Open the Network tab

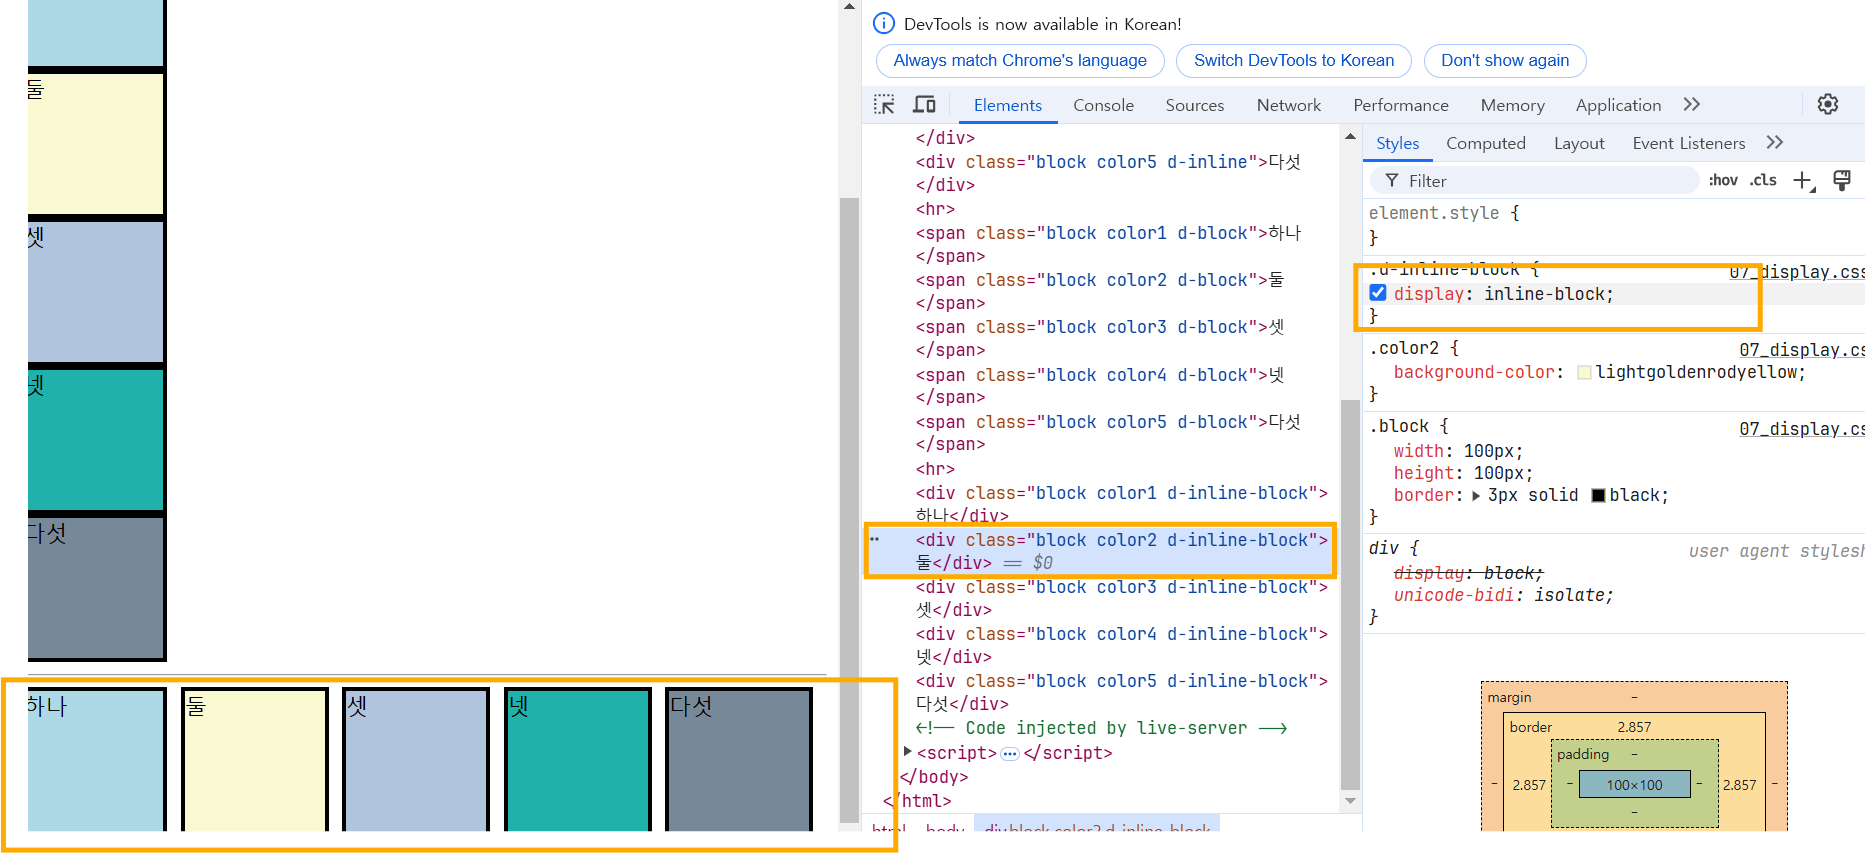coord(1288,105)
